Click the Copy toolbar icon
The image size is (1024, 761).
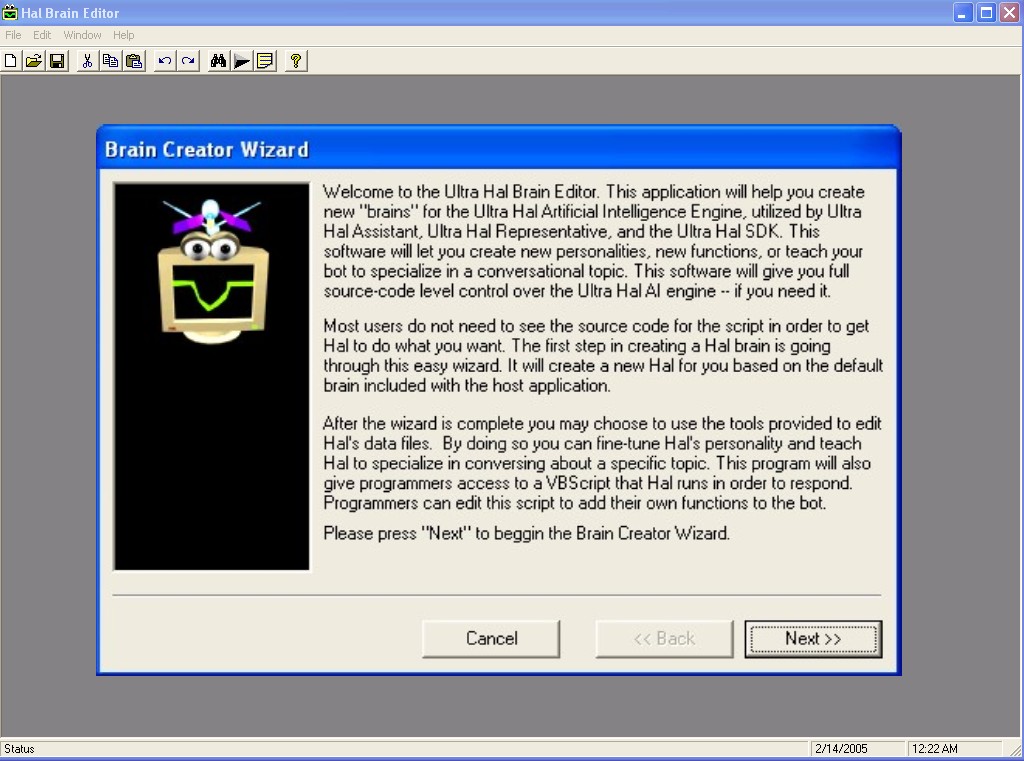(x=110, y=61)
